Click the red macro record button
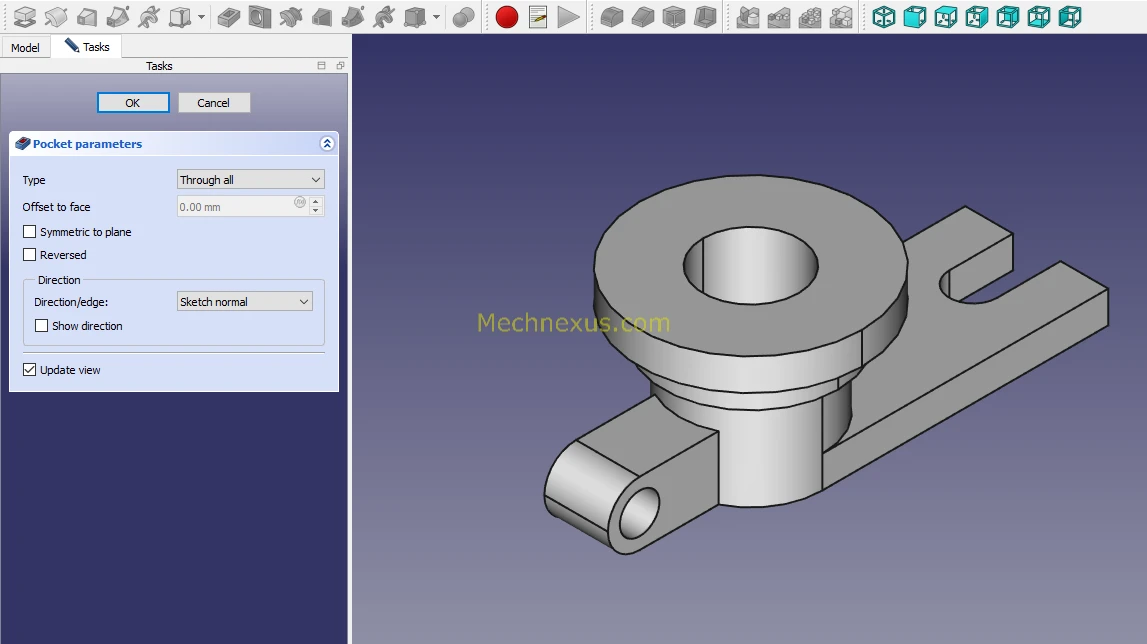Image resolution: width=1147 pixels, height=644 pixels. click(x=507, y=17)
